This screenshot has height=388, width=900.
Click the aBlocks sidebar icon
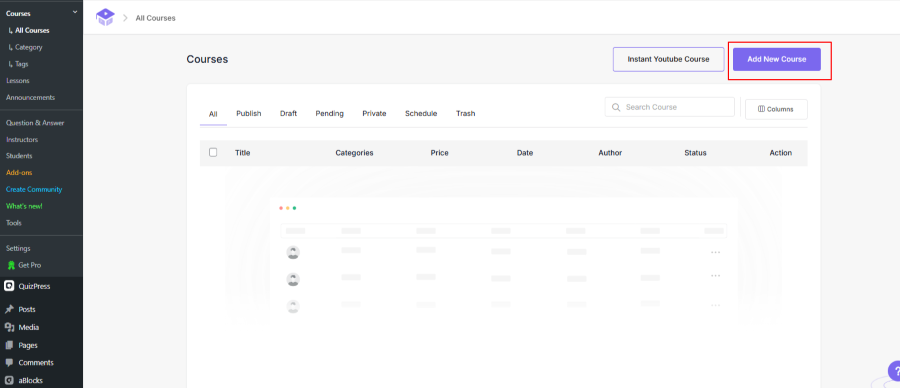click(9, 380)
